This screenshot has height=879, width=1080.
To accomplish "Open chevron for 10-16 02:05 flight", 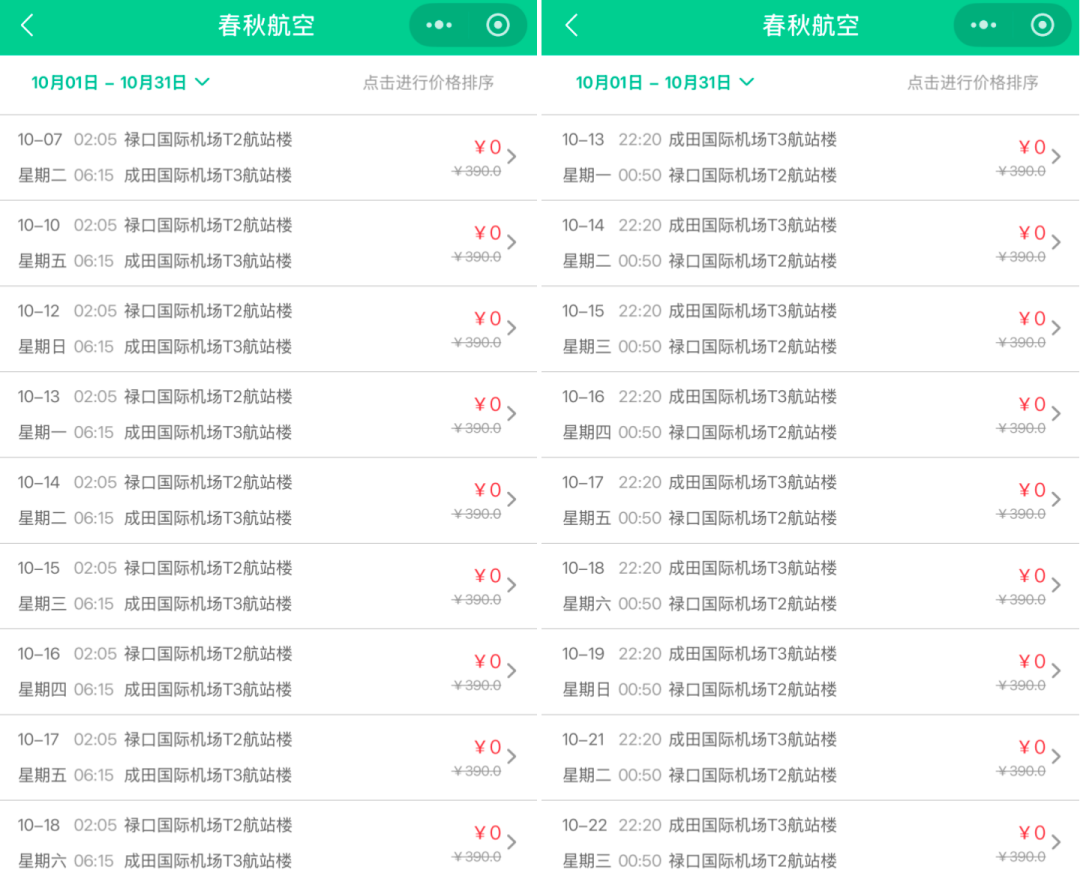I will pos(512,670).
